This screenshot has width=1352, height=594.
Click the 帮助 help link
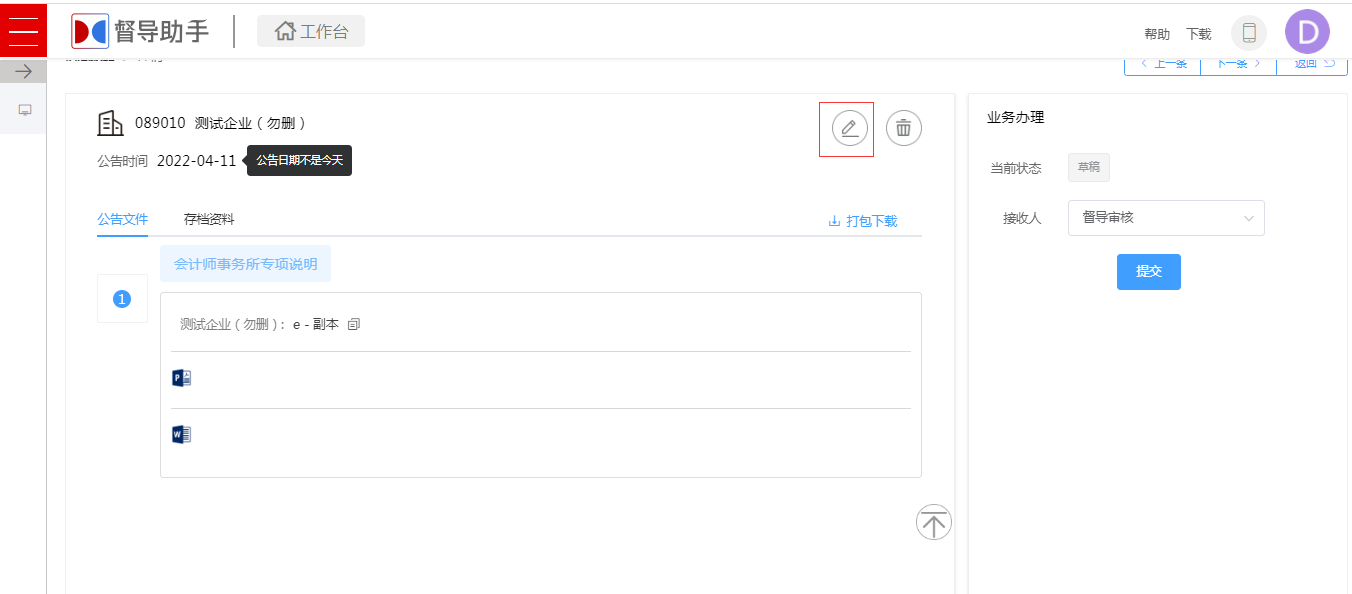(x=1157, y=34)
